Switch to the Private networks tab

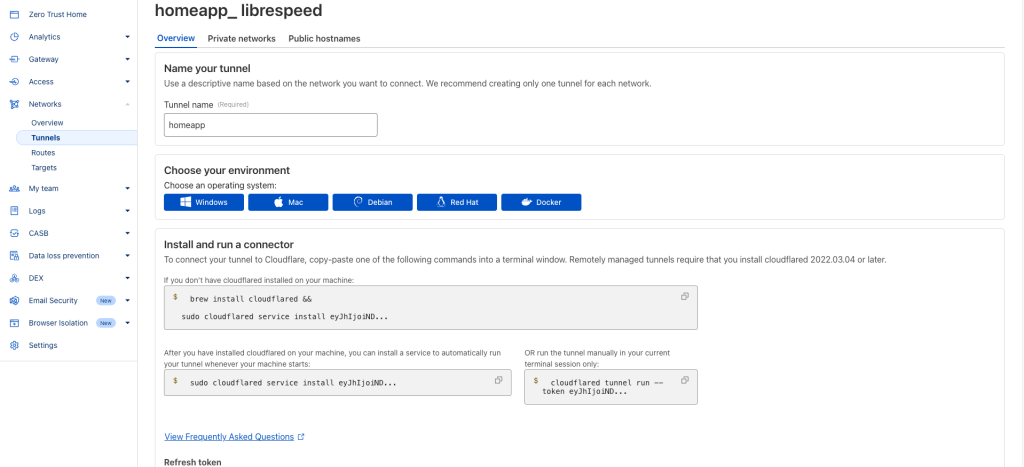tap(242, 39)
